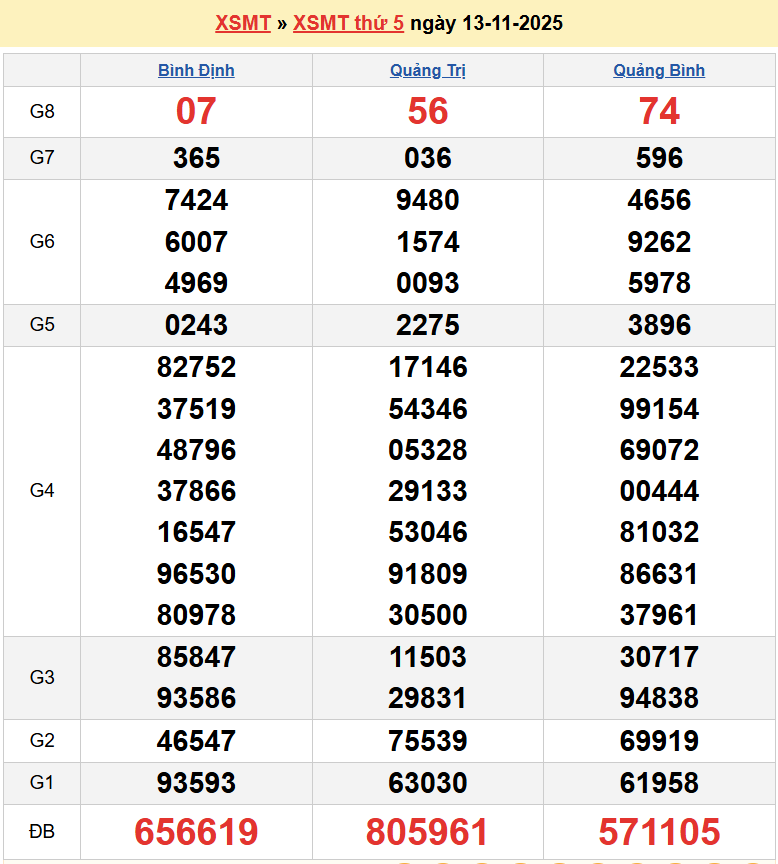Click Quảng Bình special prize number 571105
The width and height of the screenshot is (778, 864).
coord(659,832)
